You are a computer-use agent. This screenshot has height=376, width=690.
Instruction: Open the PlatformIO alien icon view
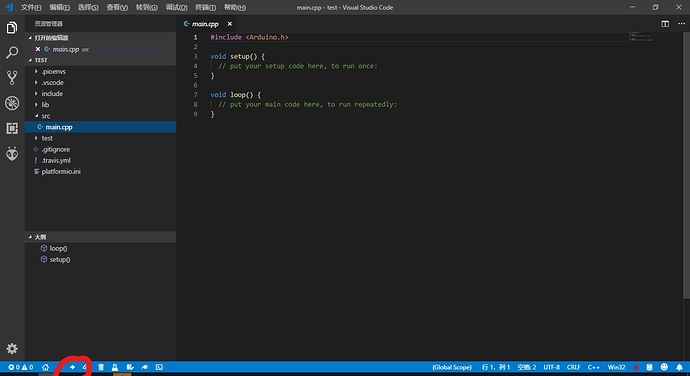pos(12,154)
